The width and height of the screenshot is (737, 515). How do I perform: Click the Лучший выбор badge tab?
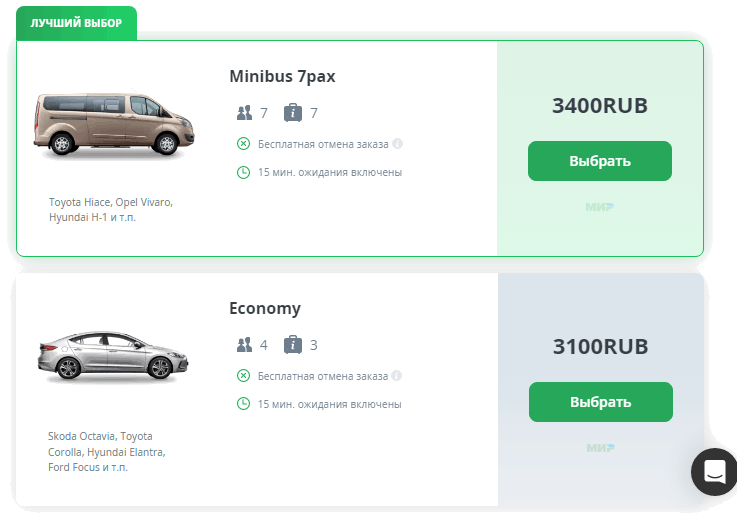[76, 22]
